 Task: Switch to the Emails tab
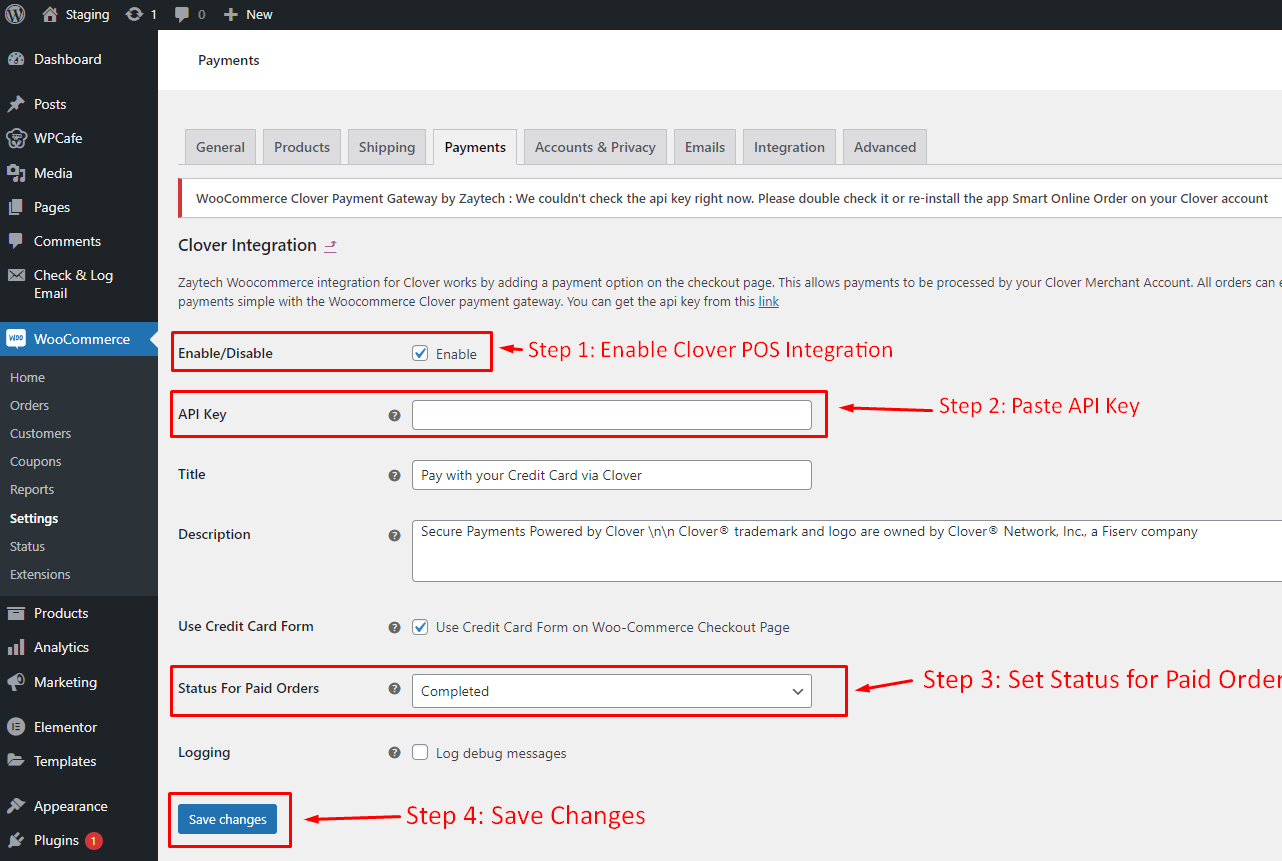tap(704, 146)
